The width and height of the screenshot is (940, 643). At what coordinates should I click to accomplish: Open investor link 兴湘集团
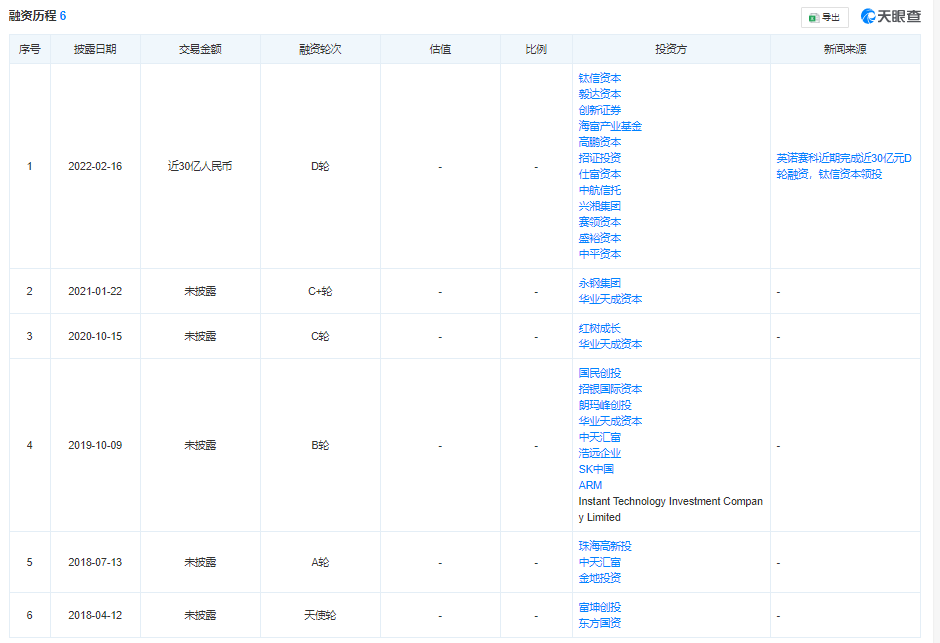click(599, 206)
